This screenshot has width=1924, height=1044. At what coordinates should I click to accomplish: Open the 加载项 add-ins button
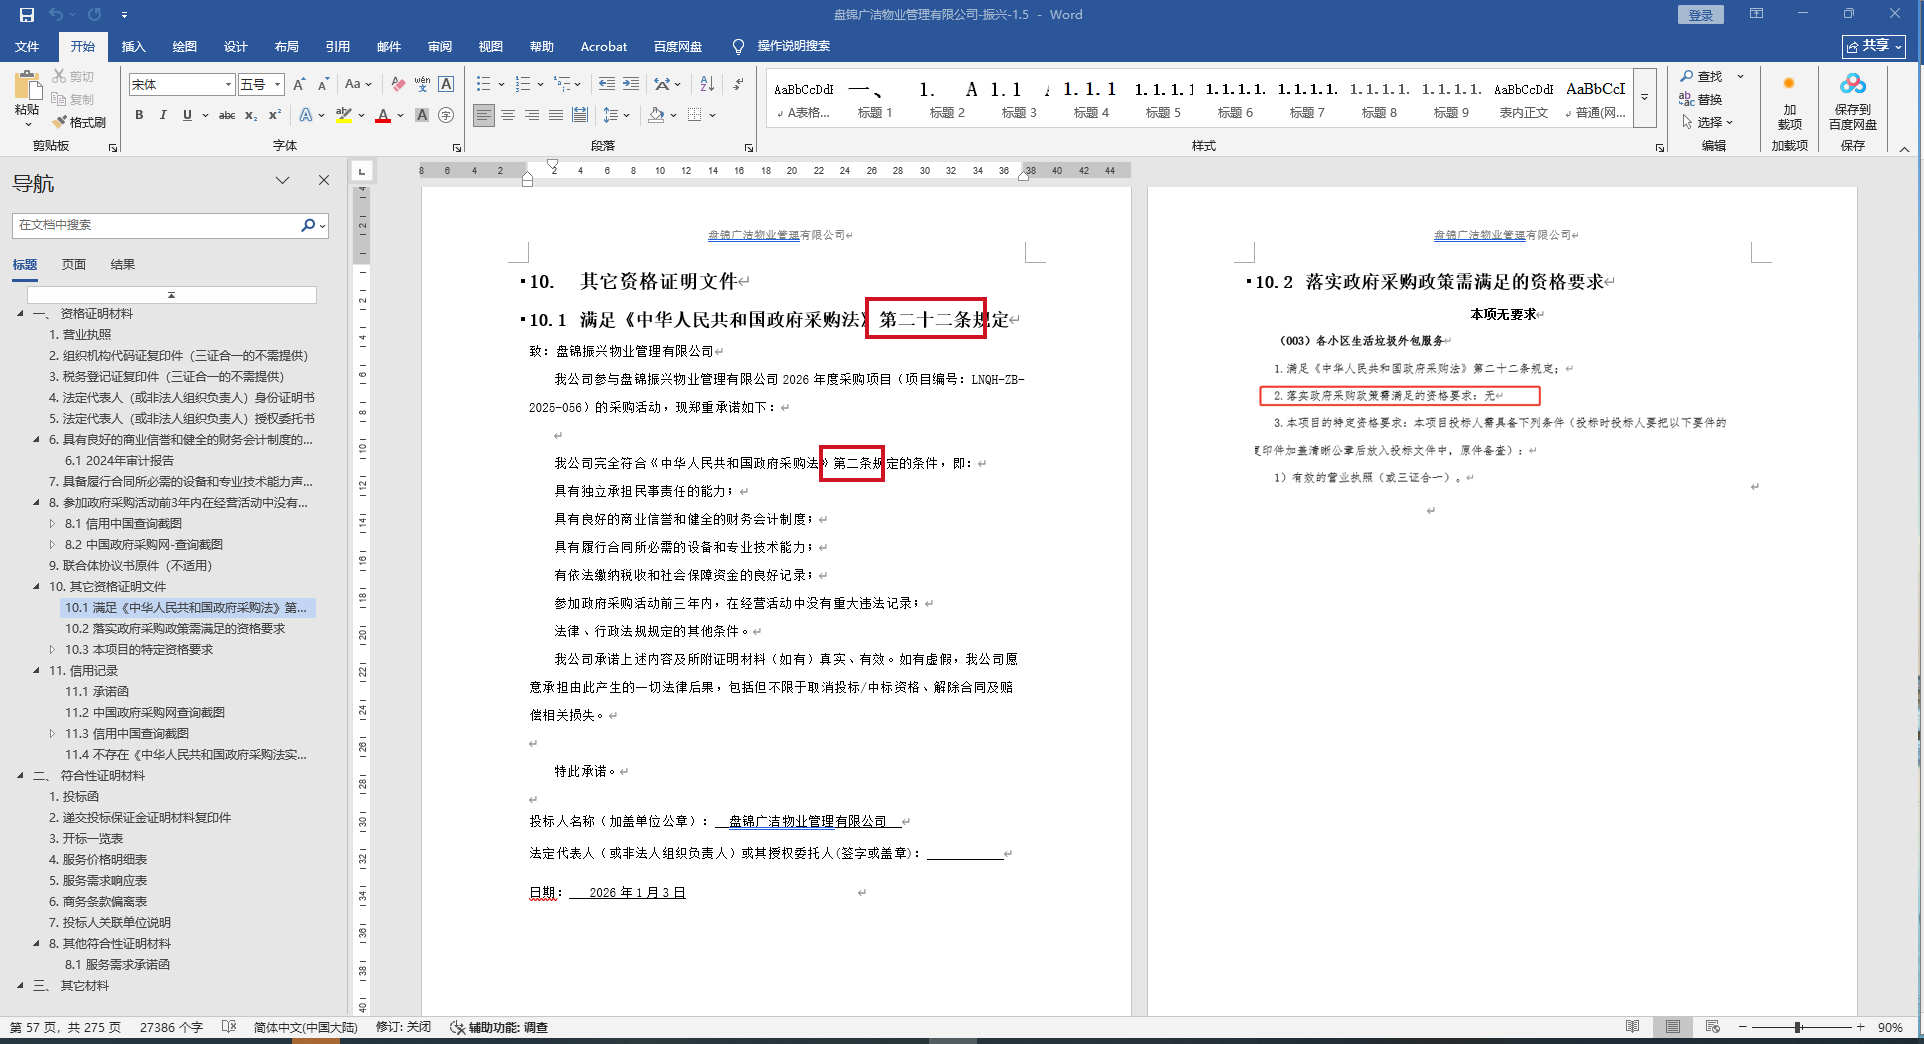click(1789, 103)
